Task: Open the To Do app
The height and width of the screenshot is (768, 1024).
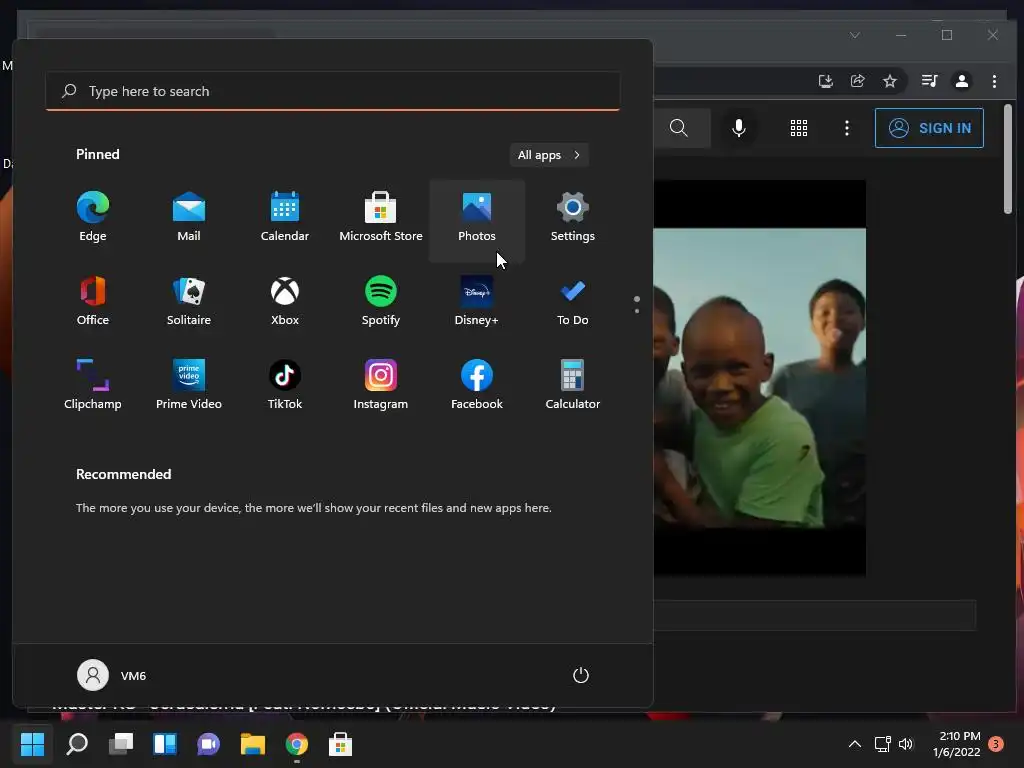Action: [573, 301]
